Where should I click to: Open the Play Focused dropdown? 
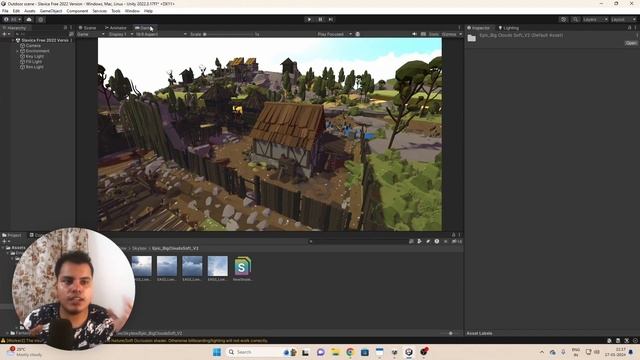334,34
